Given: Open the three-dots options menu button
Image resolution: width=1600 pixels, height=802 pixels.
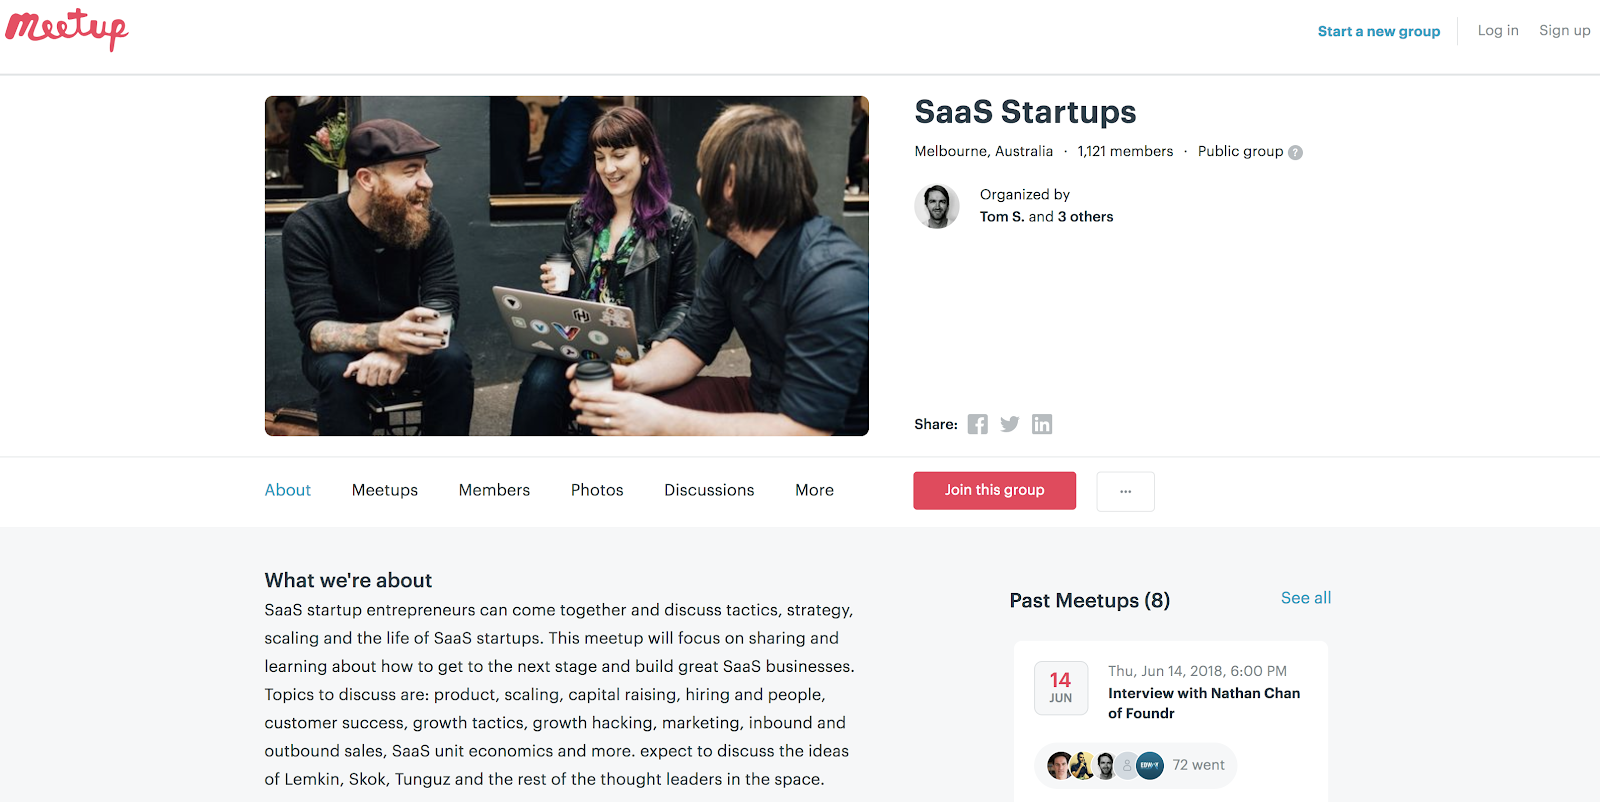Looking at the screenshot, I should pyautogui.click(x=1125, y=491).
